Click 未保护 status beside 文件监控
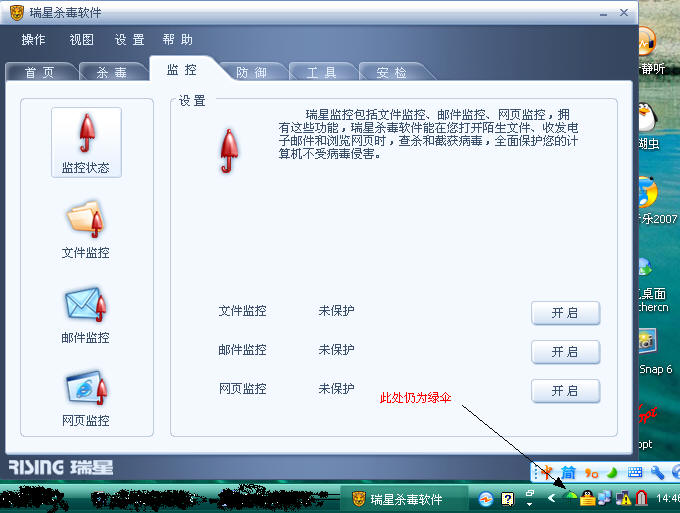The image size is (680, 513). tap(337, 310)
